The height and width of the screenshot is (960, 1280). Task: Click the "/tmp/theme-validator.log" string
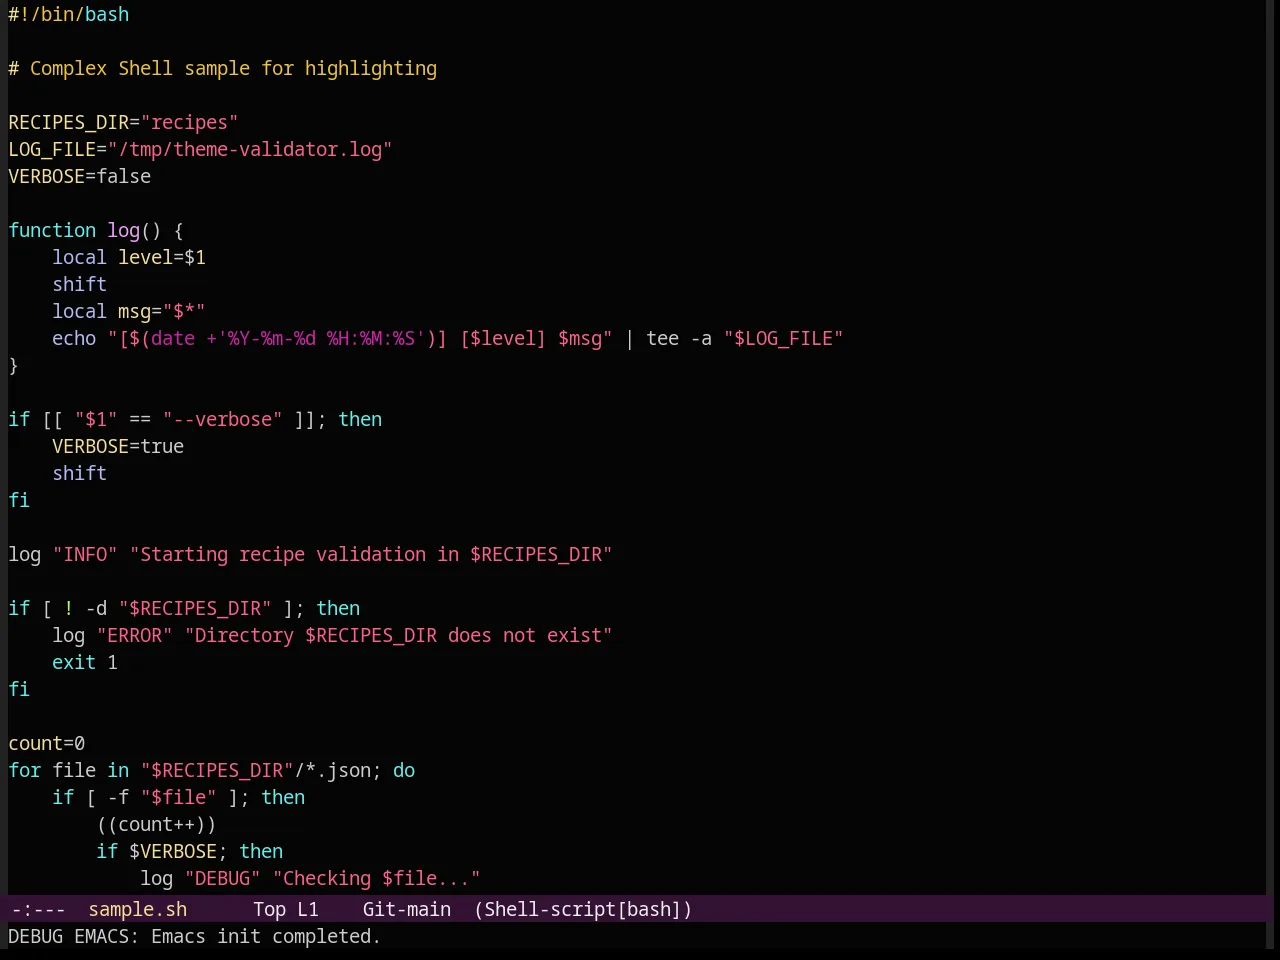[250, 150]
